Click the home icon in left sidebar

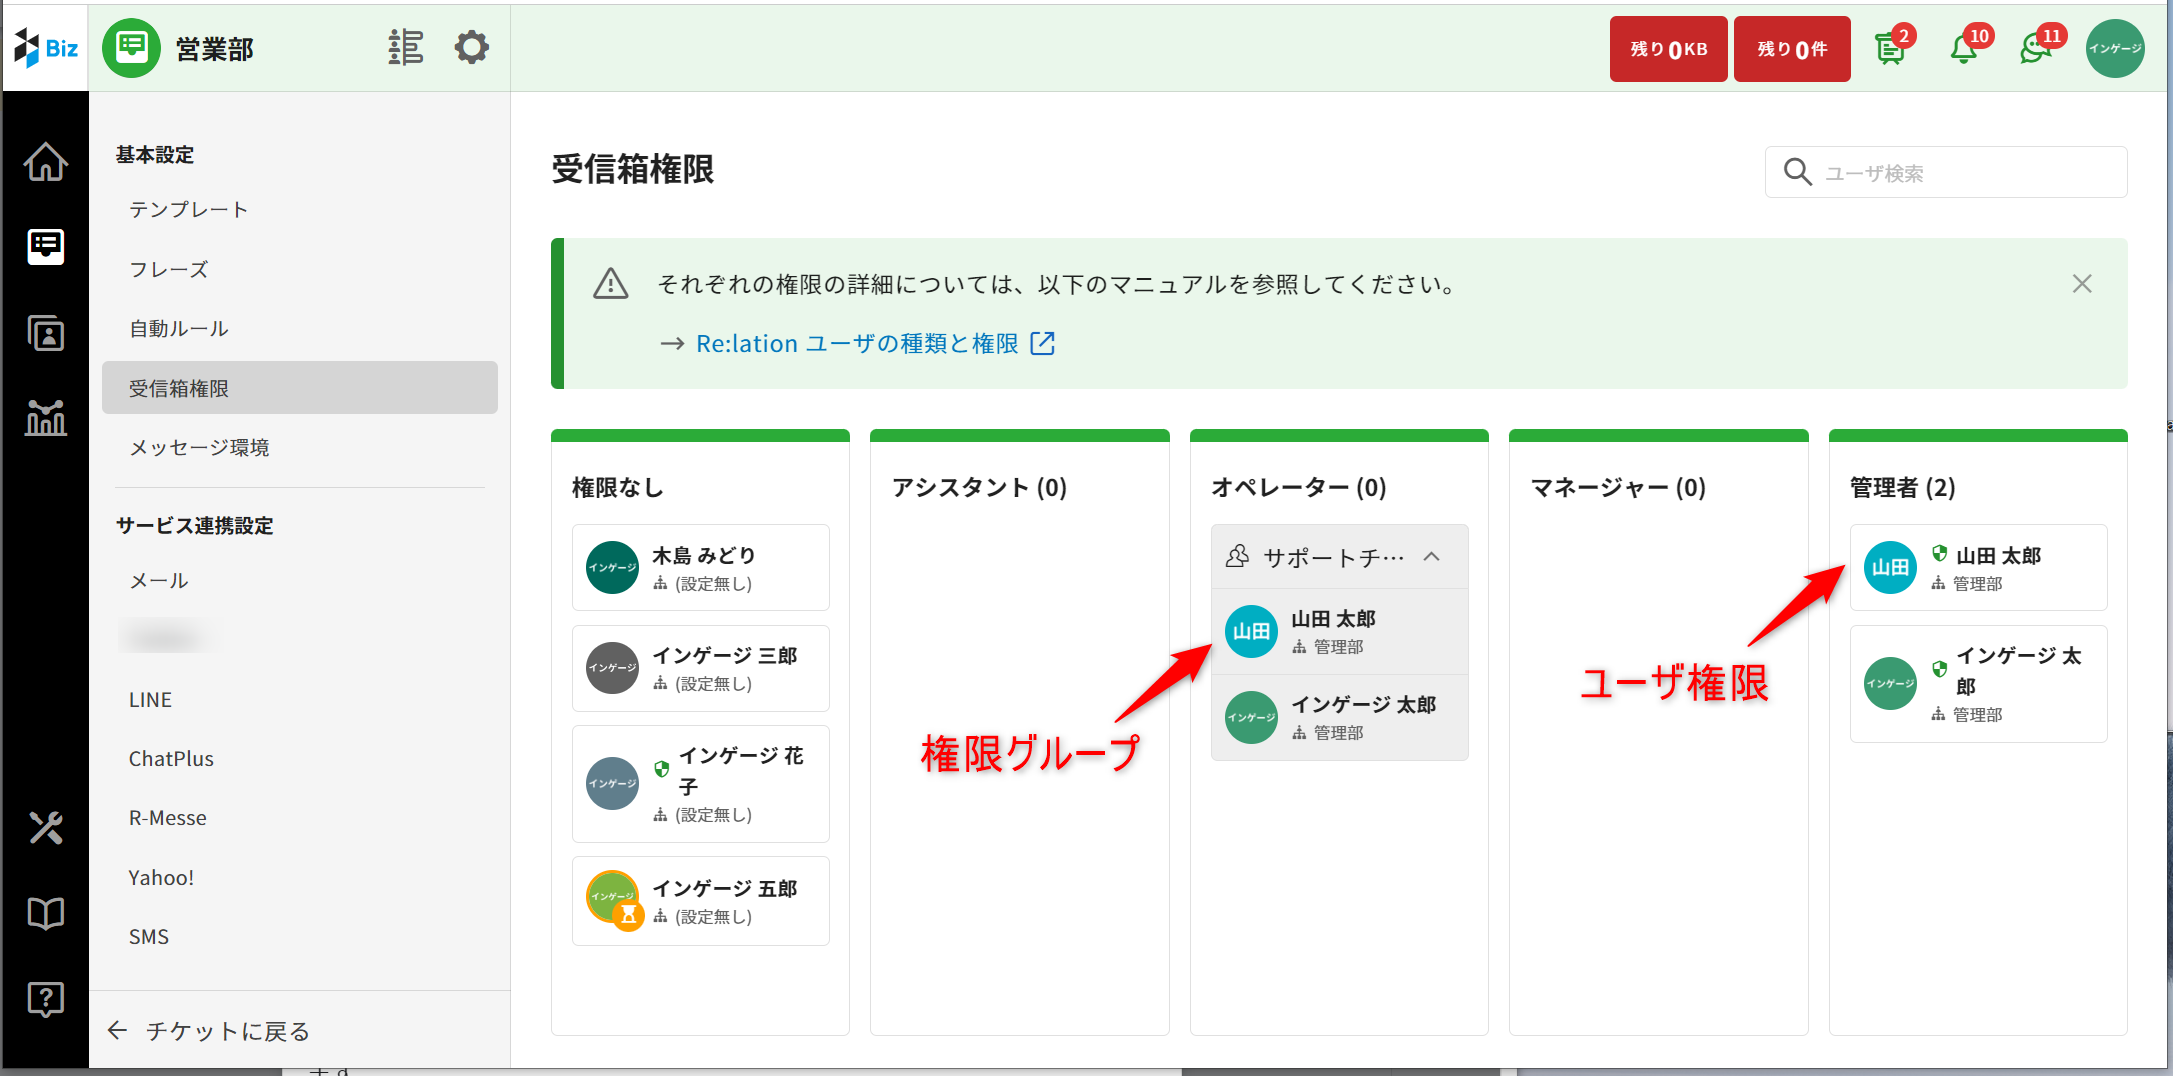46,162
